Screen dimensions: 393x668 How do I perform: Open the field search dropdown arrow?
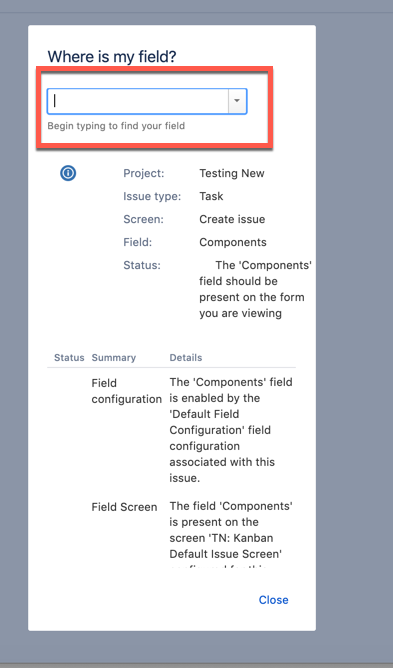(237, 101)
